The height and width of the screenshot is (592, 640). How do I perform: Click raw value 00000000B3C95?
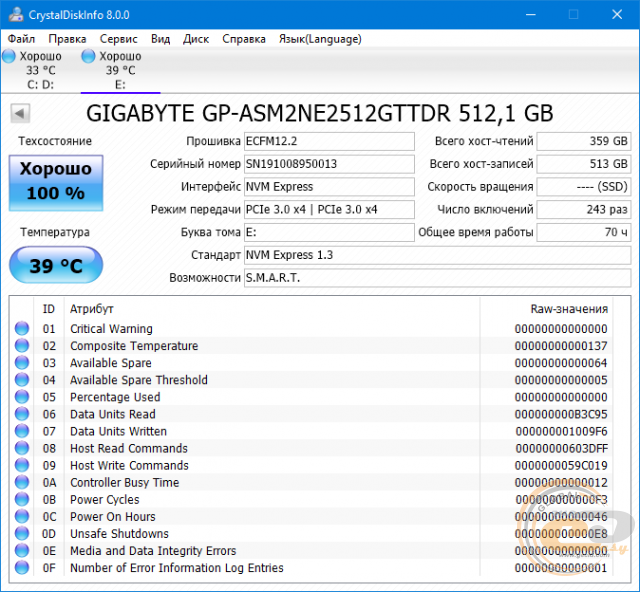[561, 414]
